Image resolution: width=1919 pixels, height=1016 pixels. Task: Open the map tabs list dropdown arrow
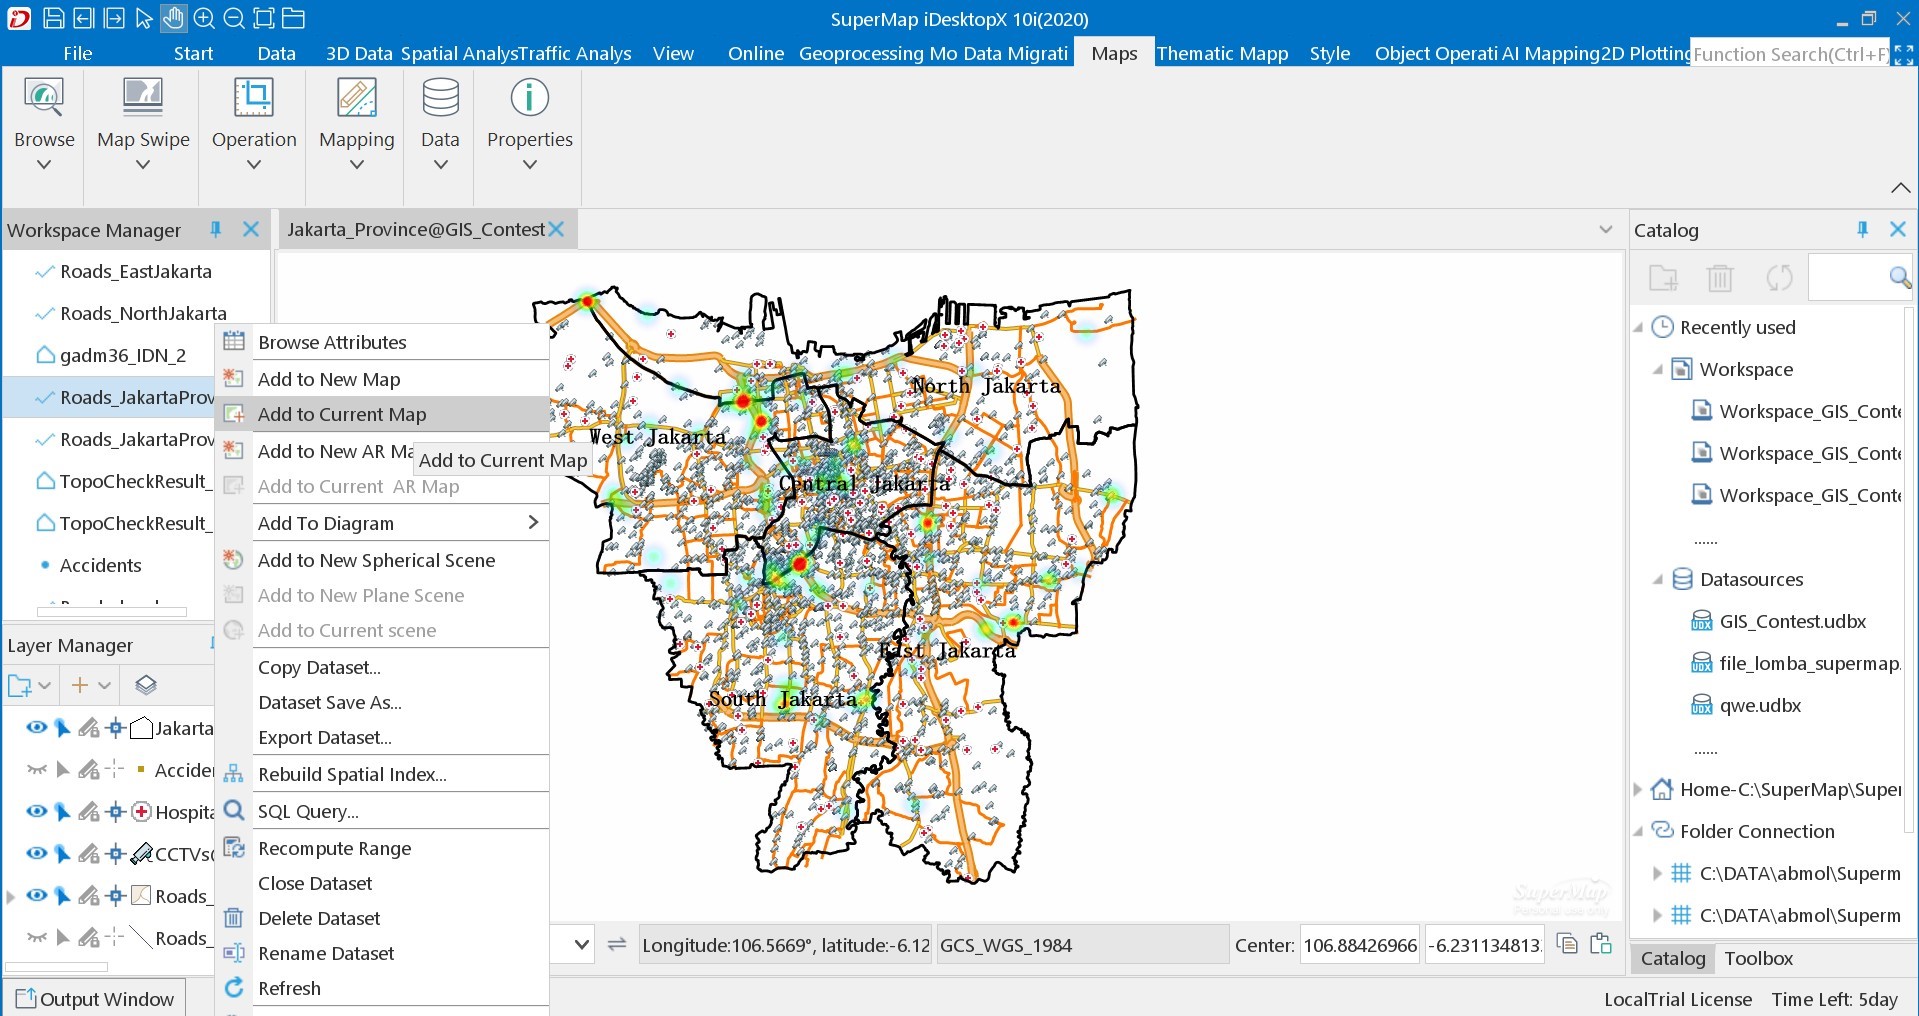1605,230
